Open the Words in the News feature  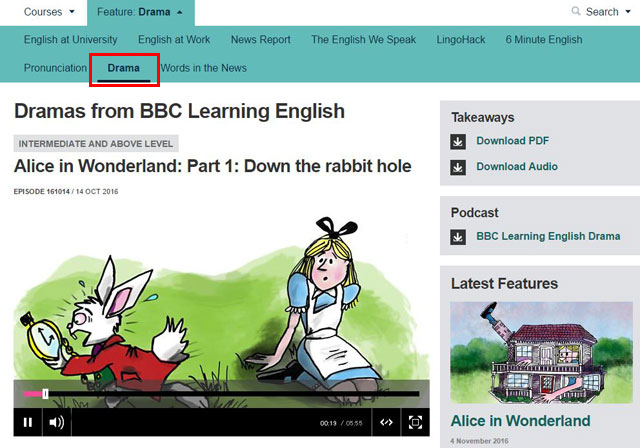point(204,68)
